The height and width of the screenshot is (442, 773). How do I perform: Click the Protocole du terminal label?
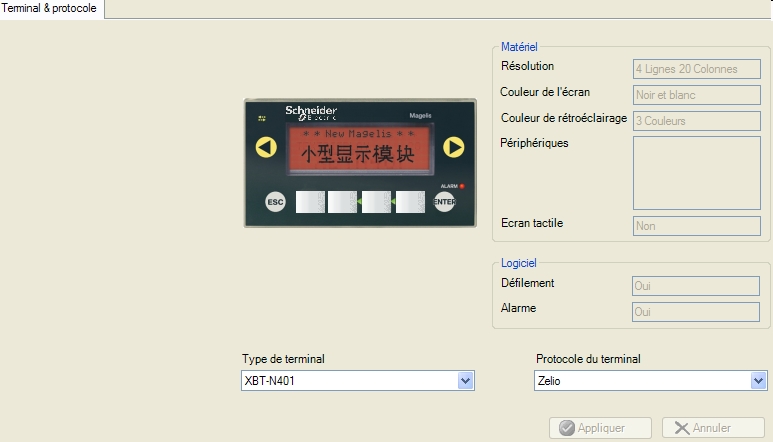(588, 359)
